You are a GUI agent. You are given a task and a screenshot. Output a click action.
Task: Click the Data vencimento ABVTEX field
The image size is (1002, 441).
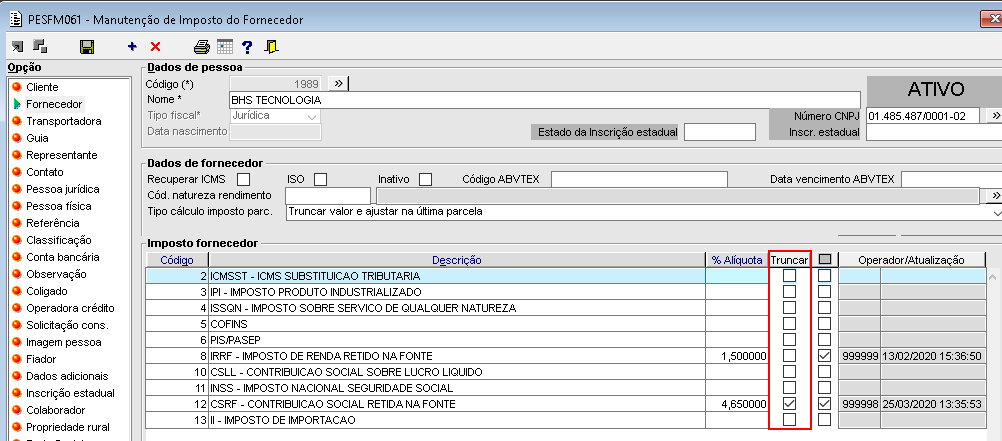951,180
